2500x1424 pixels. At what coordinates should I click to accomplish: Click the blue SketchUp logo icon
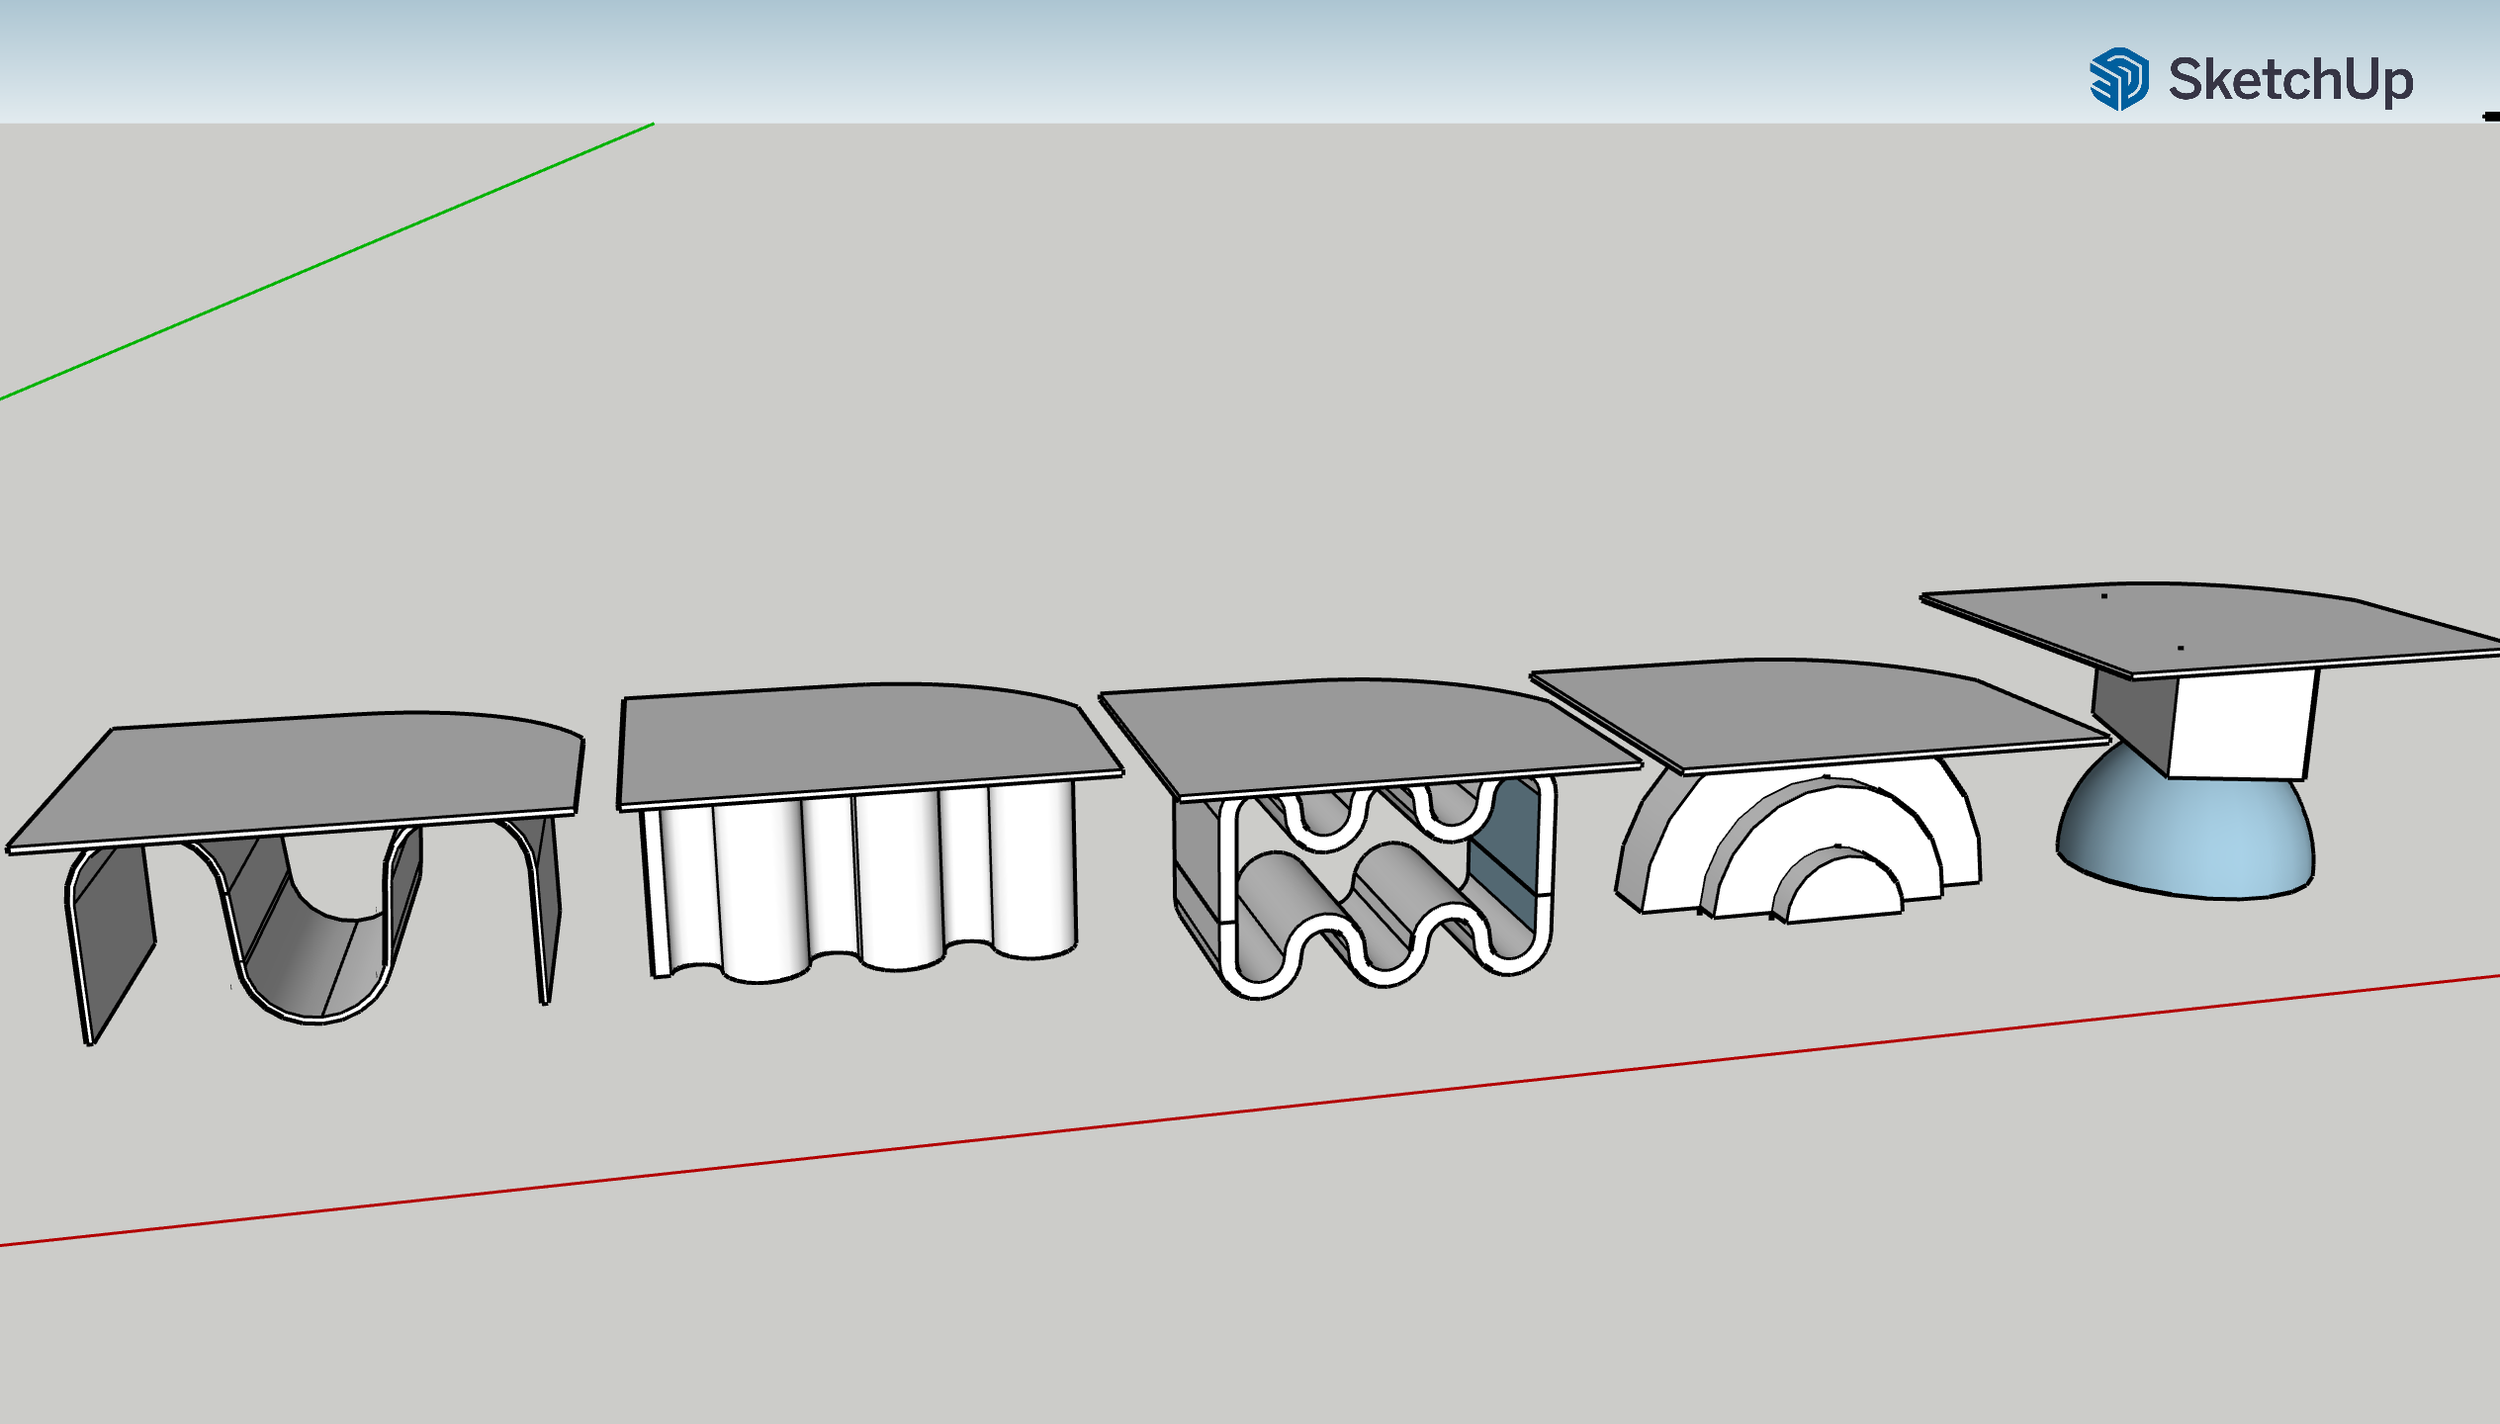tap(2118, 79)
